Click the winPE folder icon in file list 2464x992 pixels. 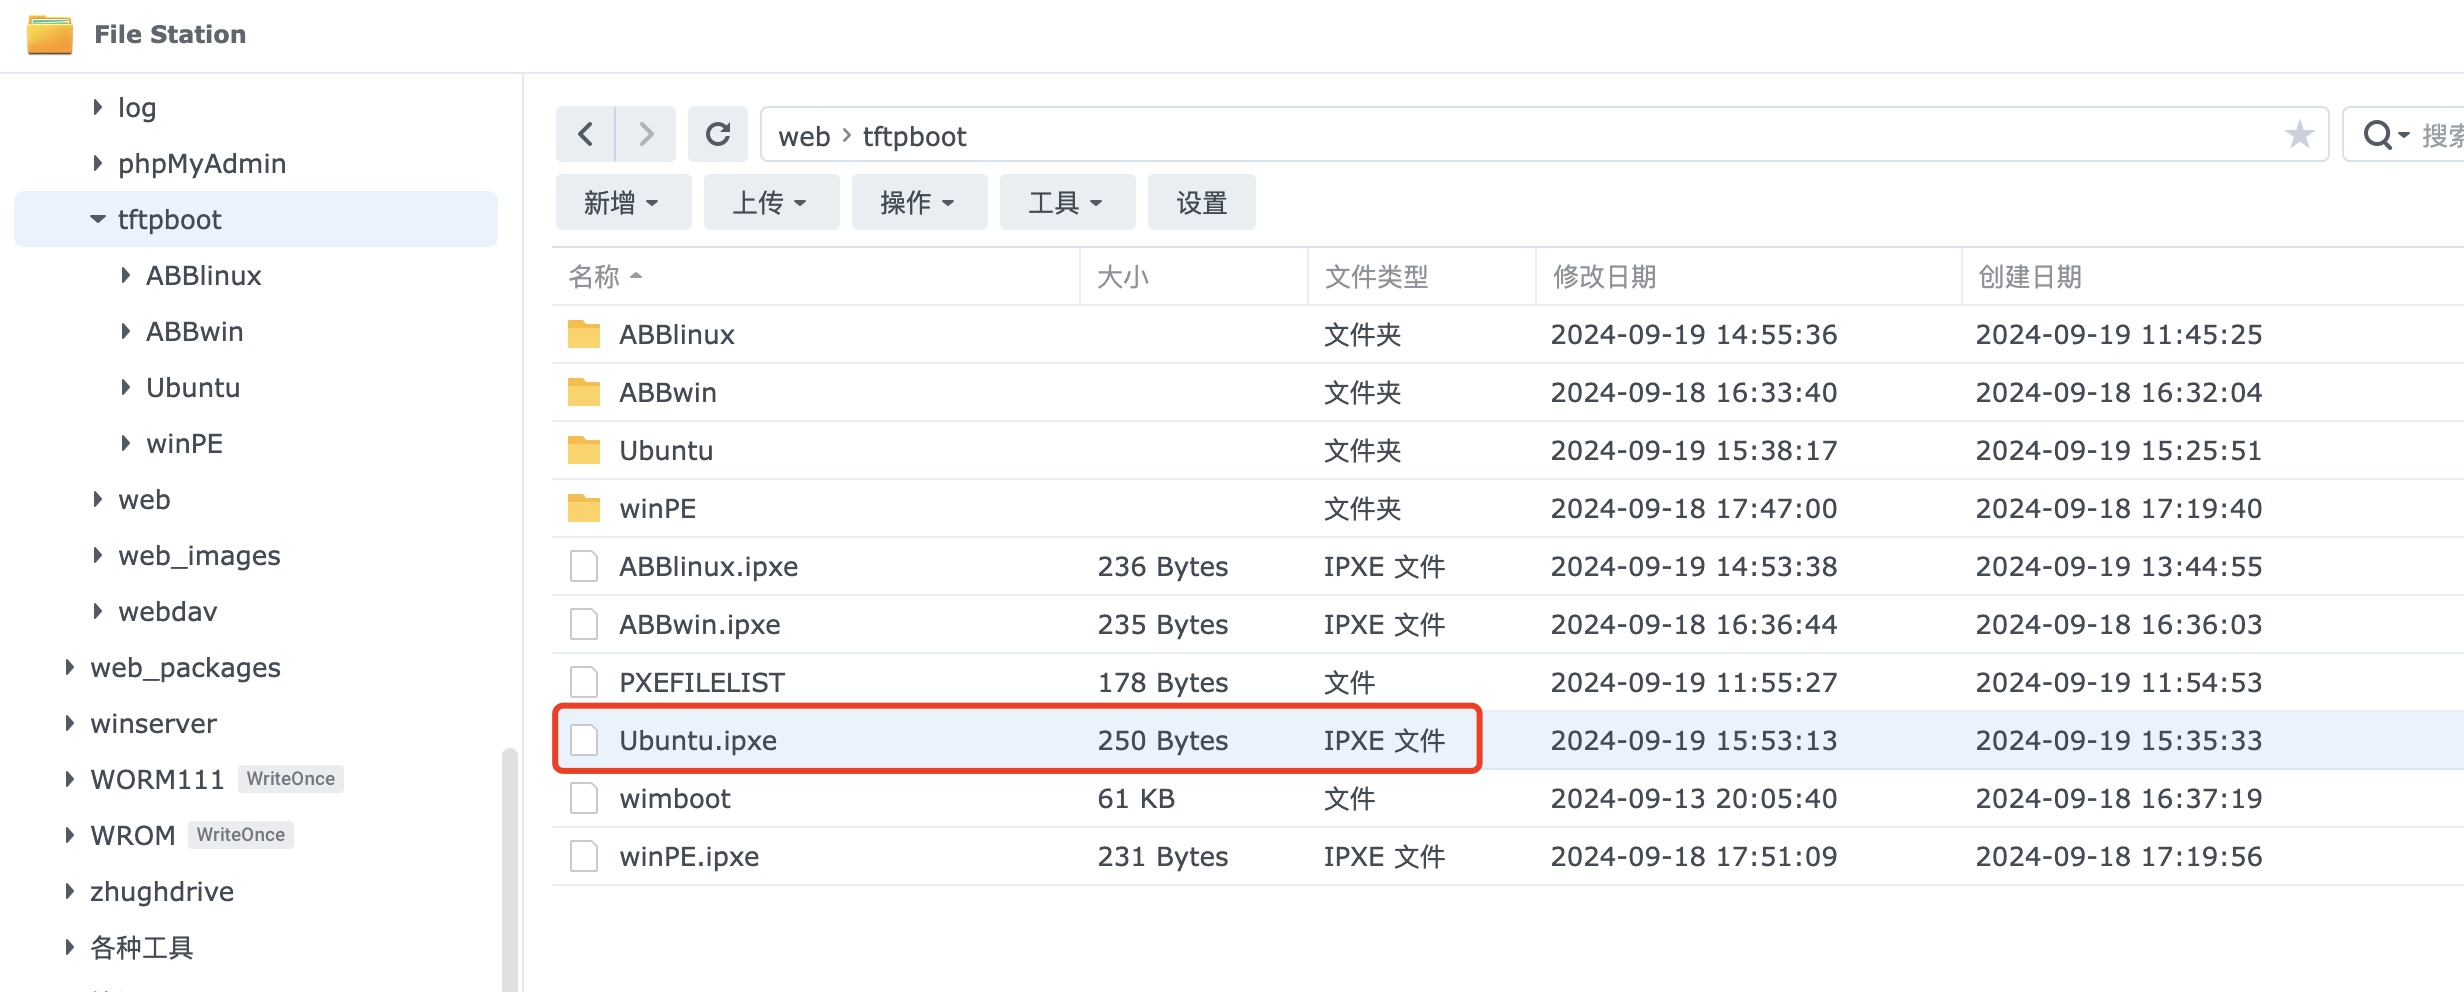click(x=584, y=508)
